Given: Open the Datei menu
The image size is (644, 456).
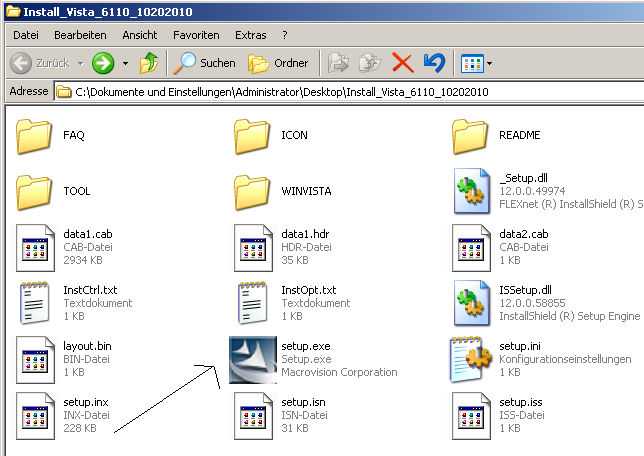Looking at the screenshot, I should pos(26,35).
